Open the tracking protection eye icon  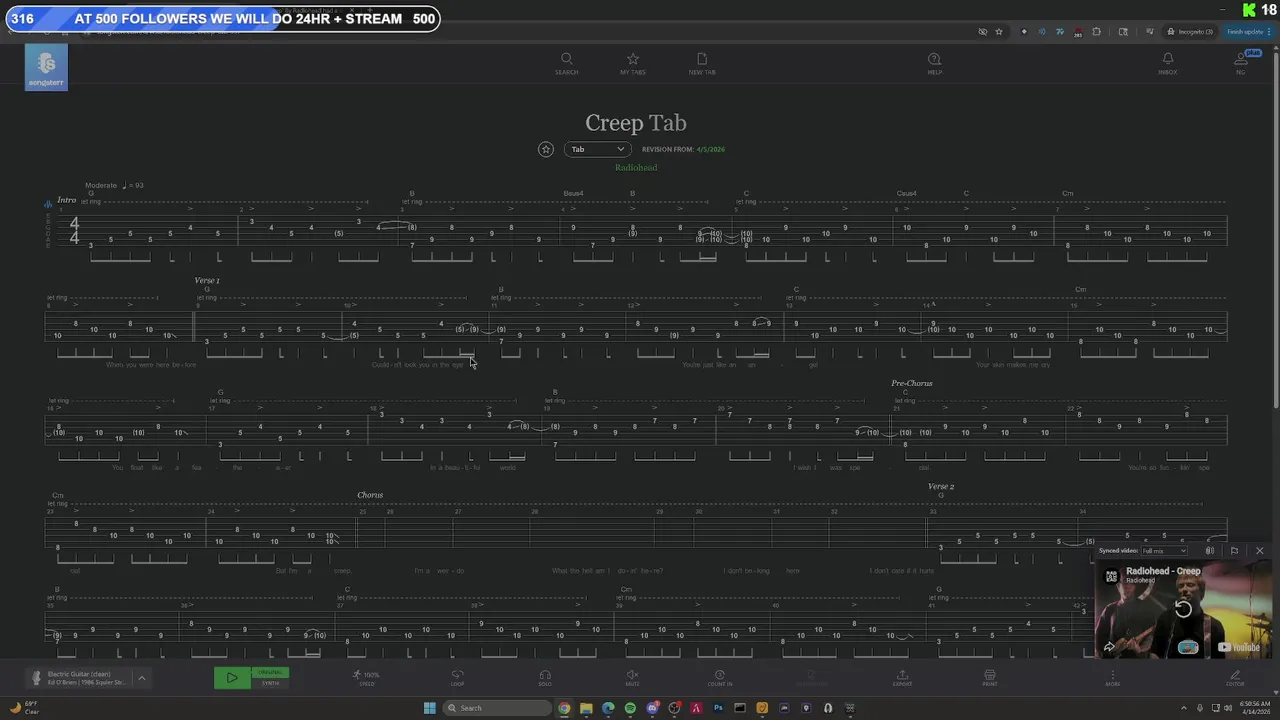(982, 32)
